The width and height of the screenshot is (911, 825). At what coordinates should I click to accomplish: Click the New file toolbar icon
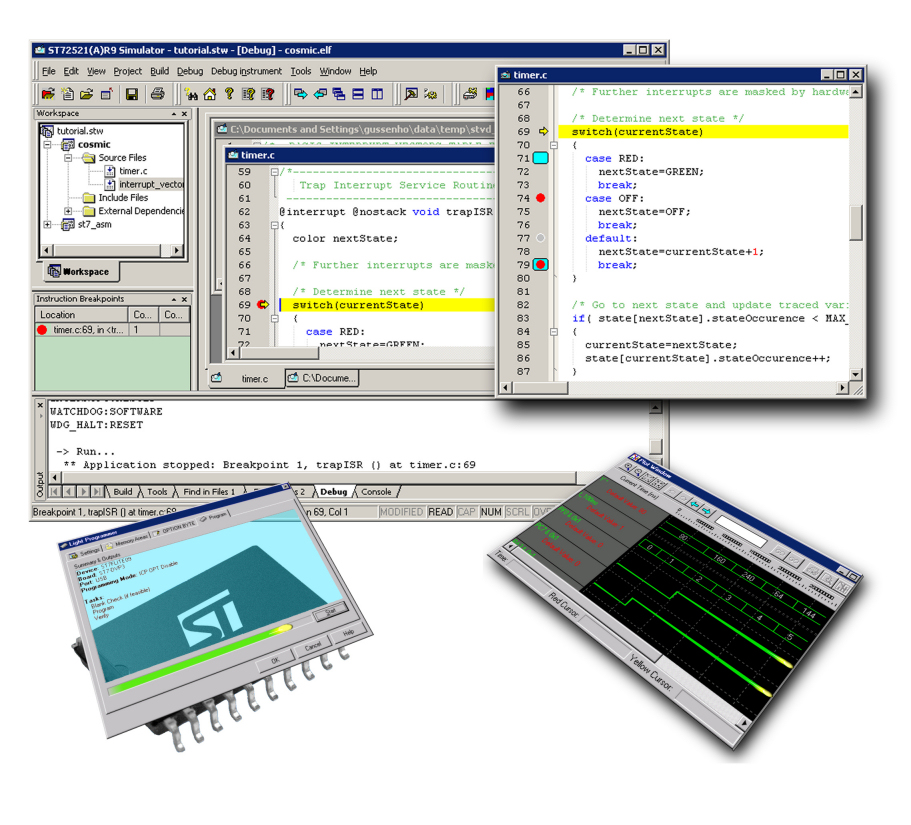click(x=67, y=94)
